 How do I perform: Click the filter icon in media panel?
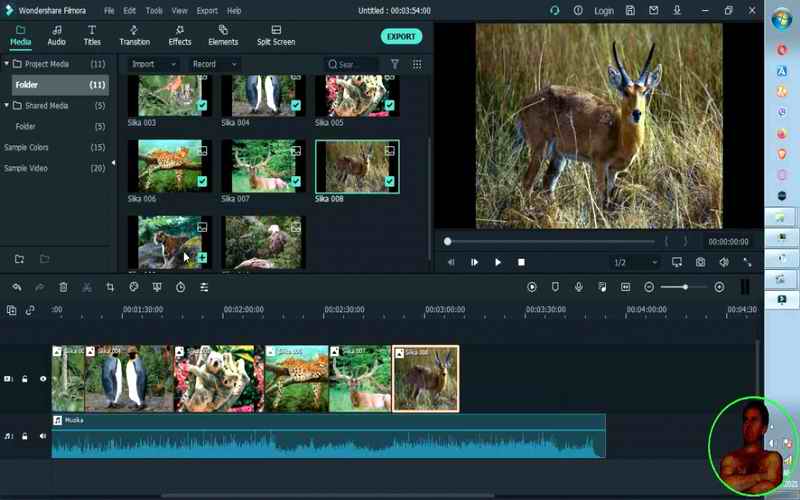click(394, 64)
